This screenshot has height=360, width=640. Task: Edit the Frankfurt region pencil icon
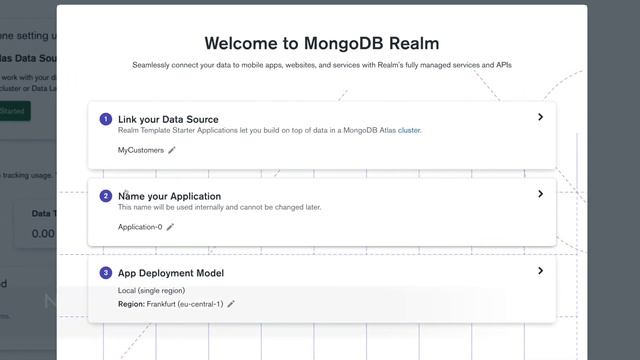click(x=231, y=304)
